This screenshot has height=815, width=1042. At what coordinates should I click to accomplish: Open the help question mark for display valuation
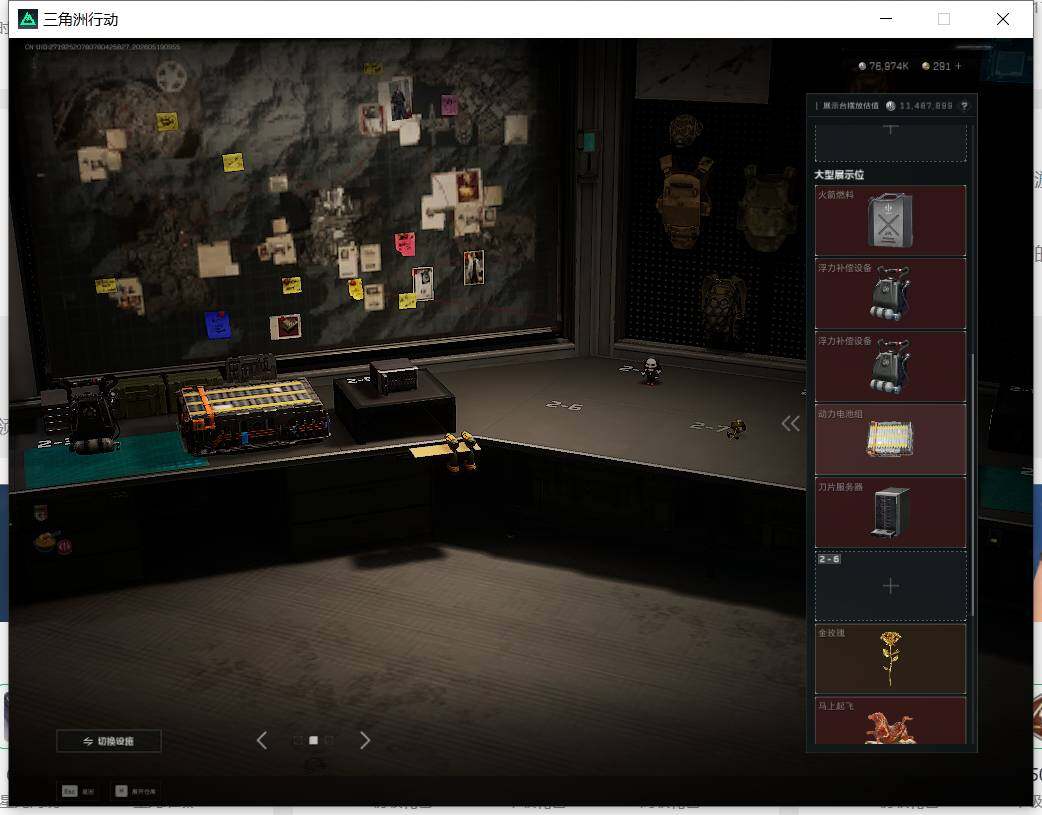(x=964, y=106)
